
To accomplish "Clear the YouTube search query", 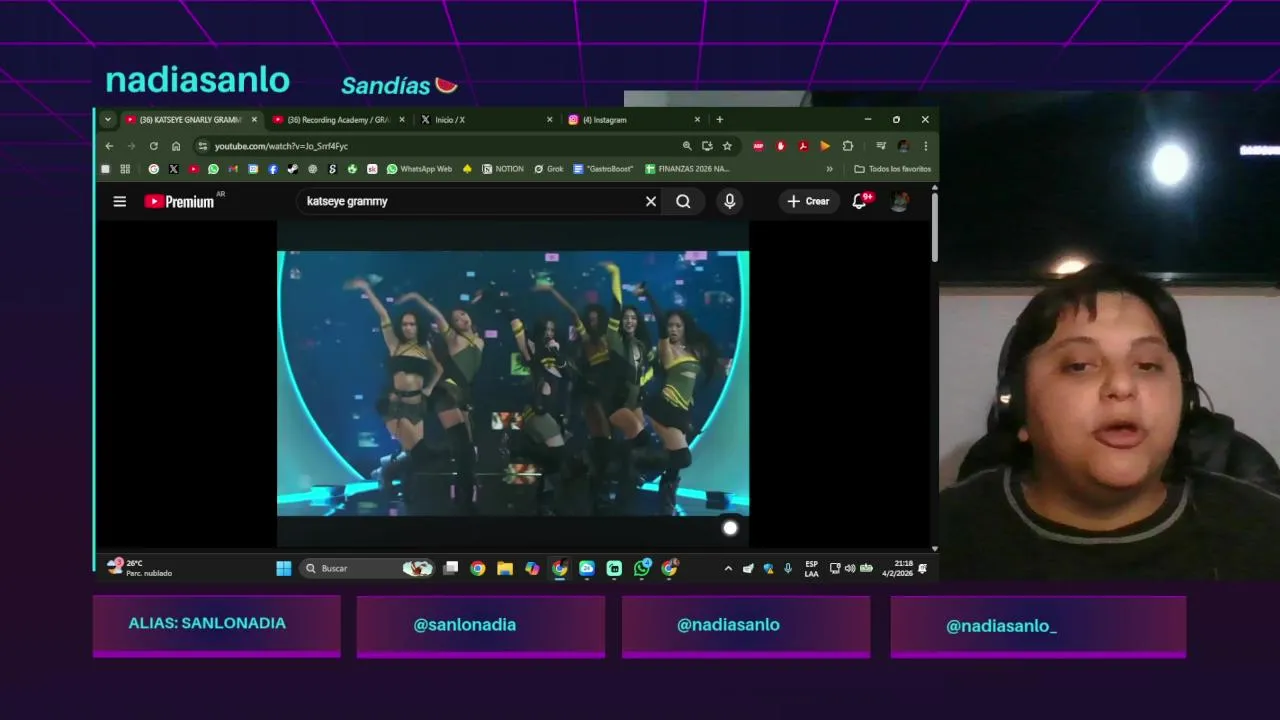I will [x=651, y=201].
